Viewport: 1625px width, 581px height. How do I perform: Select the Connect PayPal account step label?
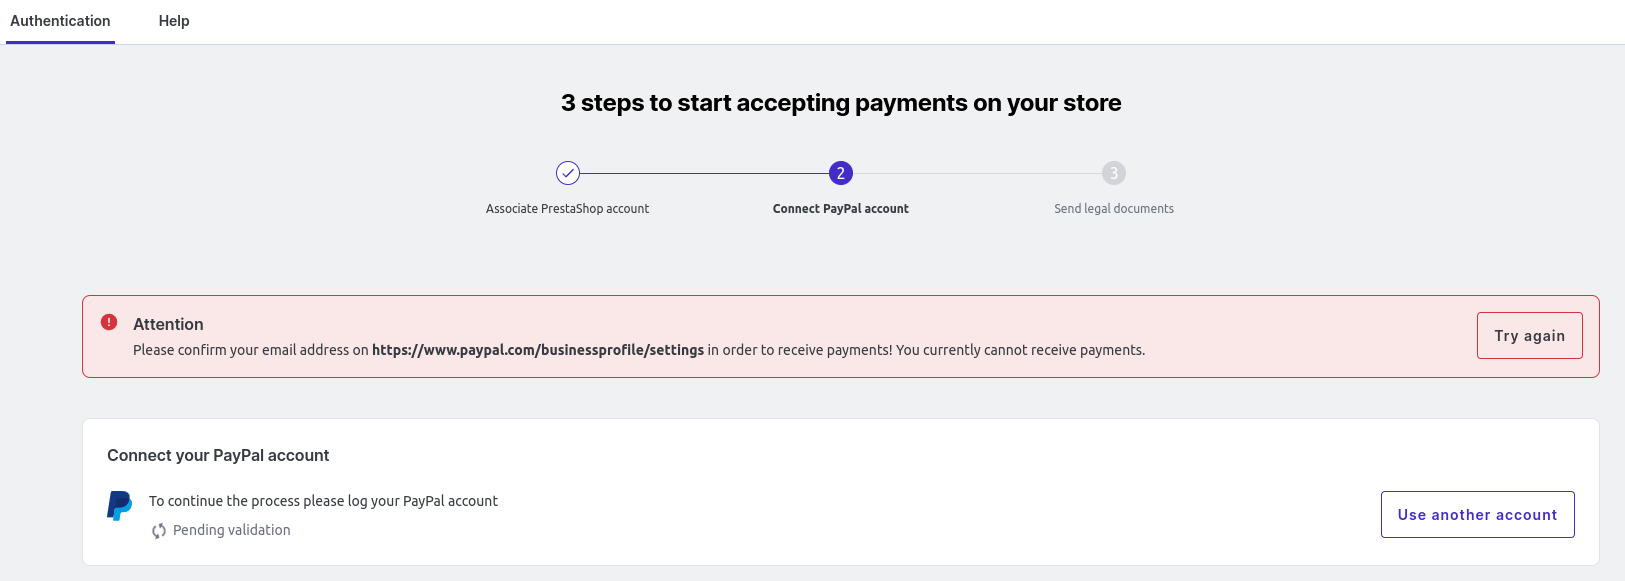(840, 209)
